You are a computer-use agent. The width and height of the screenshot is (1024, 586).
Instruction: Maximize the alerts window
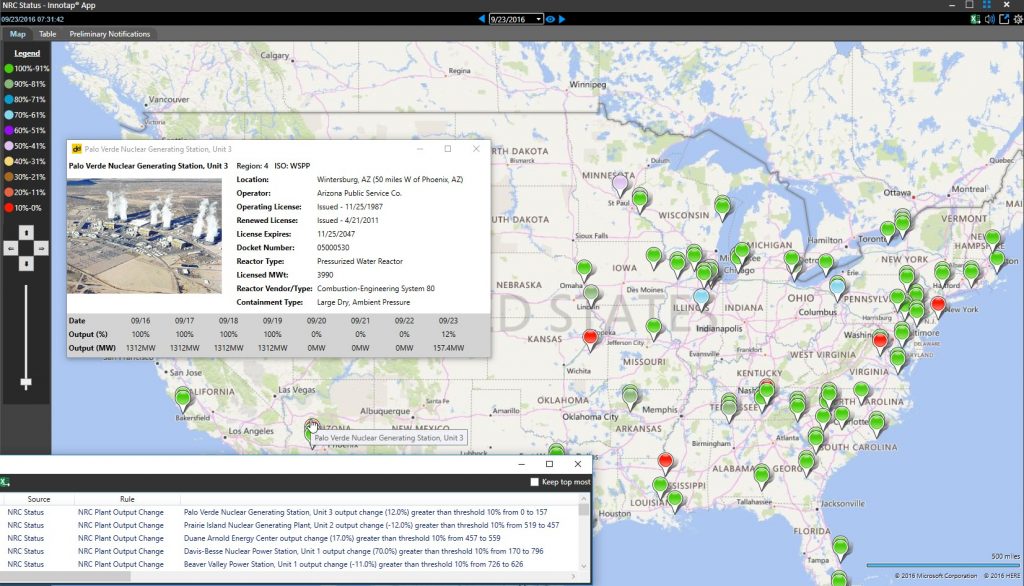coord(549,464)
